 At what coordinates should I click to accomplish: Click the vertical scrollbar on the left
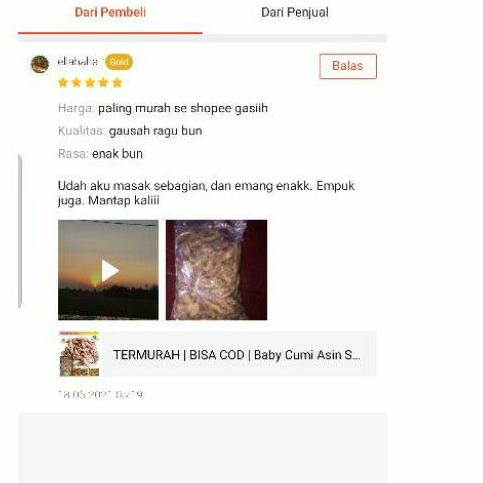(20, 231)
